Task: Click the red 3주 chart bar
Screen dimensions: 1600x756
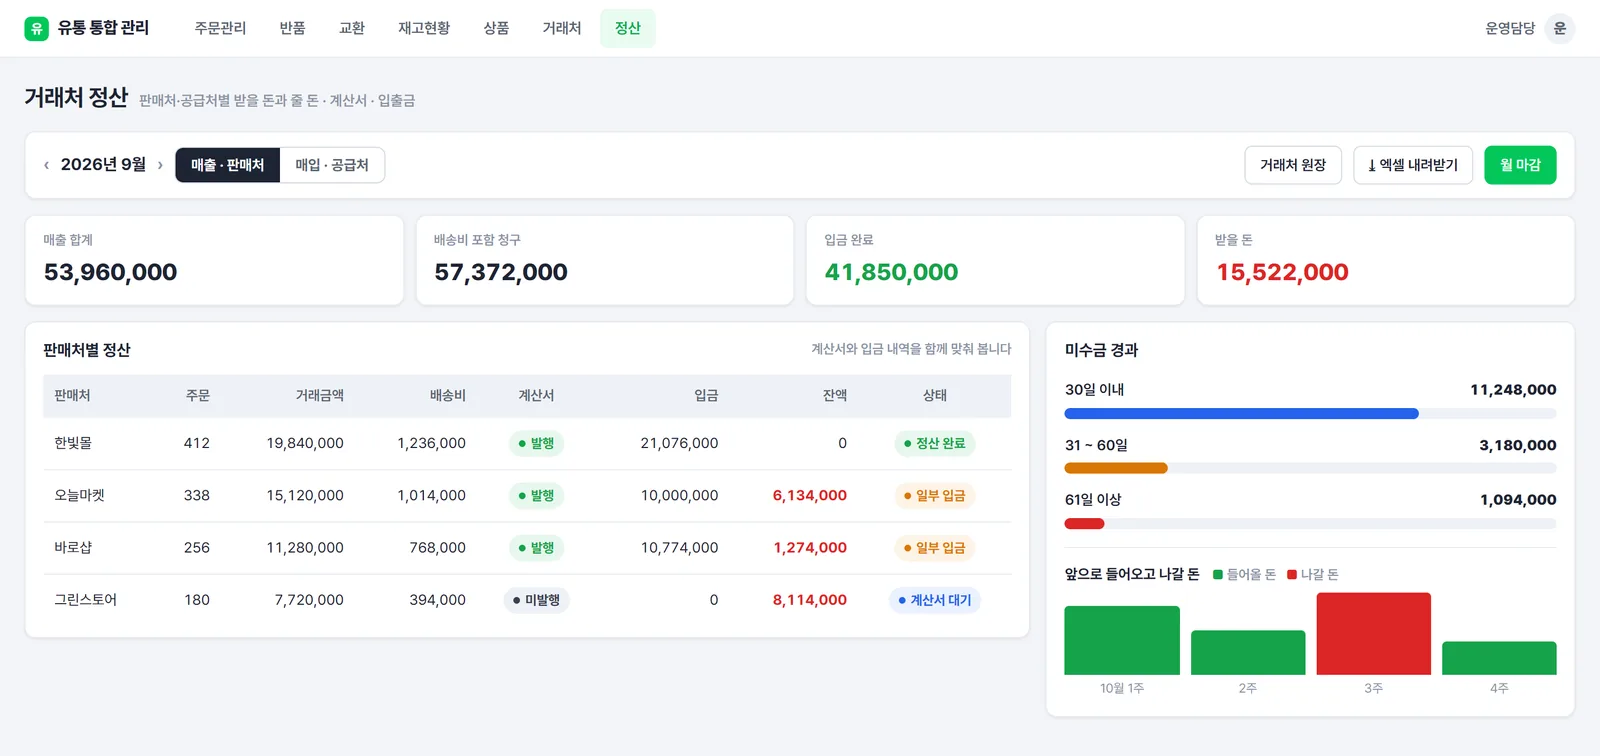Action: point(1374,634)
